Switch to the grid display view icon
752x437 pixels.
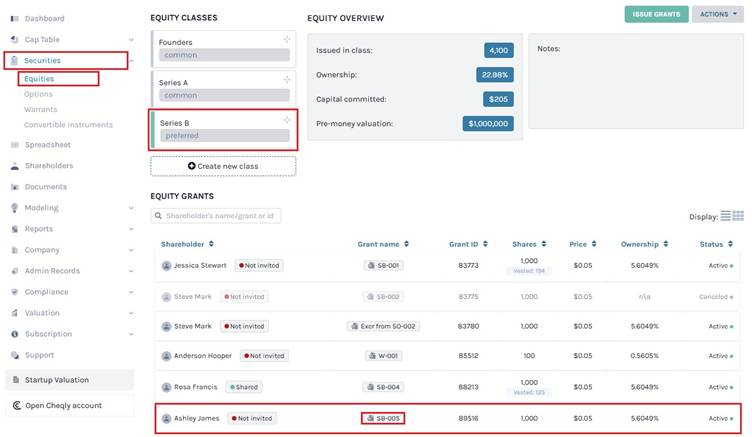click(738, 216)
